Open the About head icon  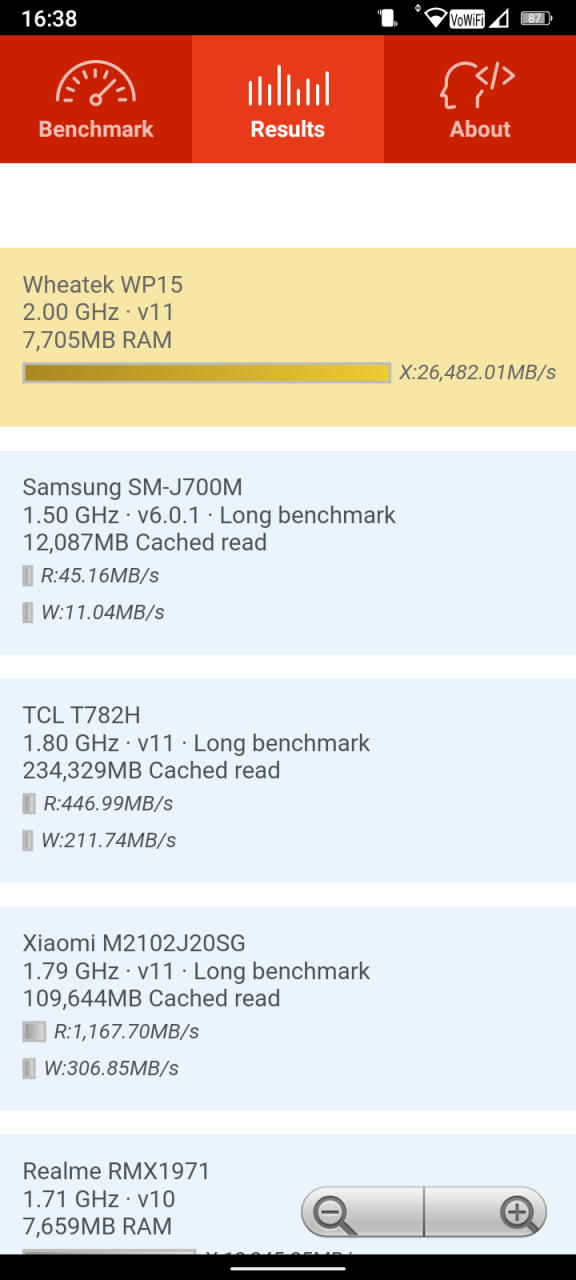pos(478,85)
